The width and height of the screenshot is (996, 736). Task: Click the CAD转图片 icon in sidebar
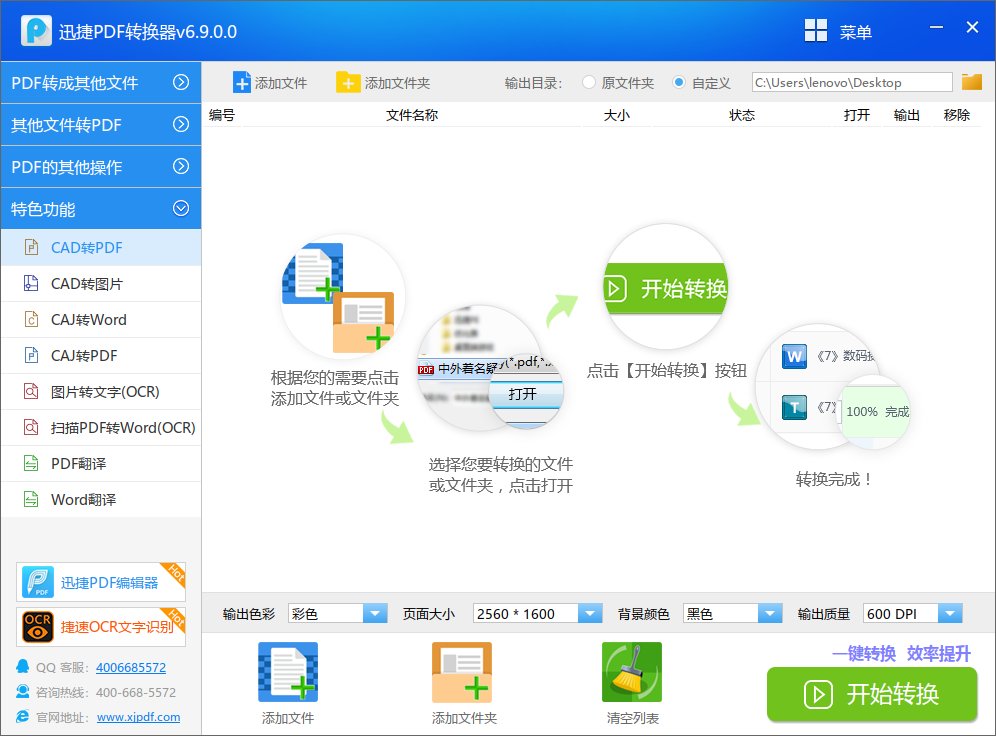click(31, 283)
